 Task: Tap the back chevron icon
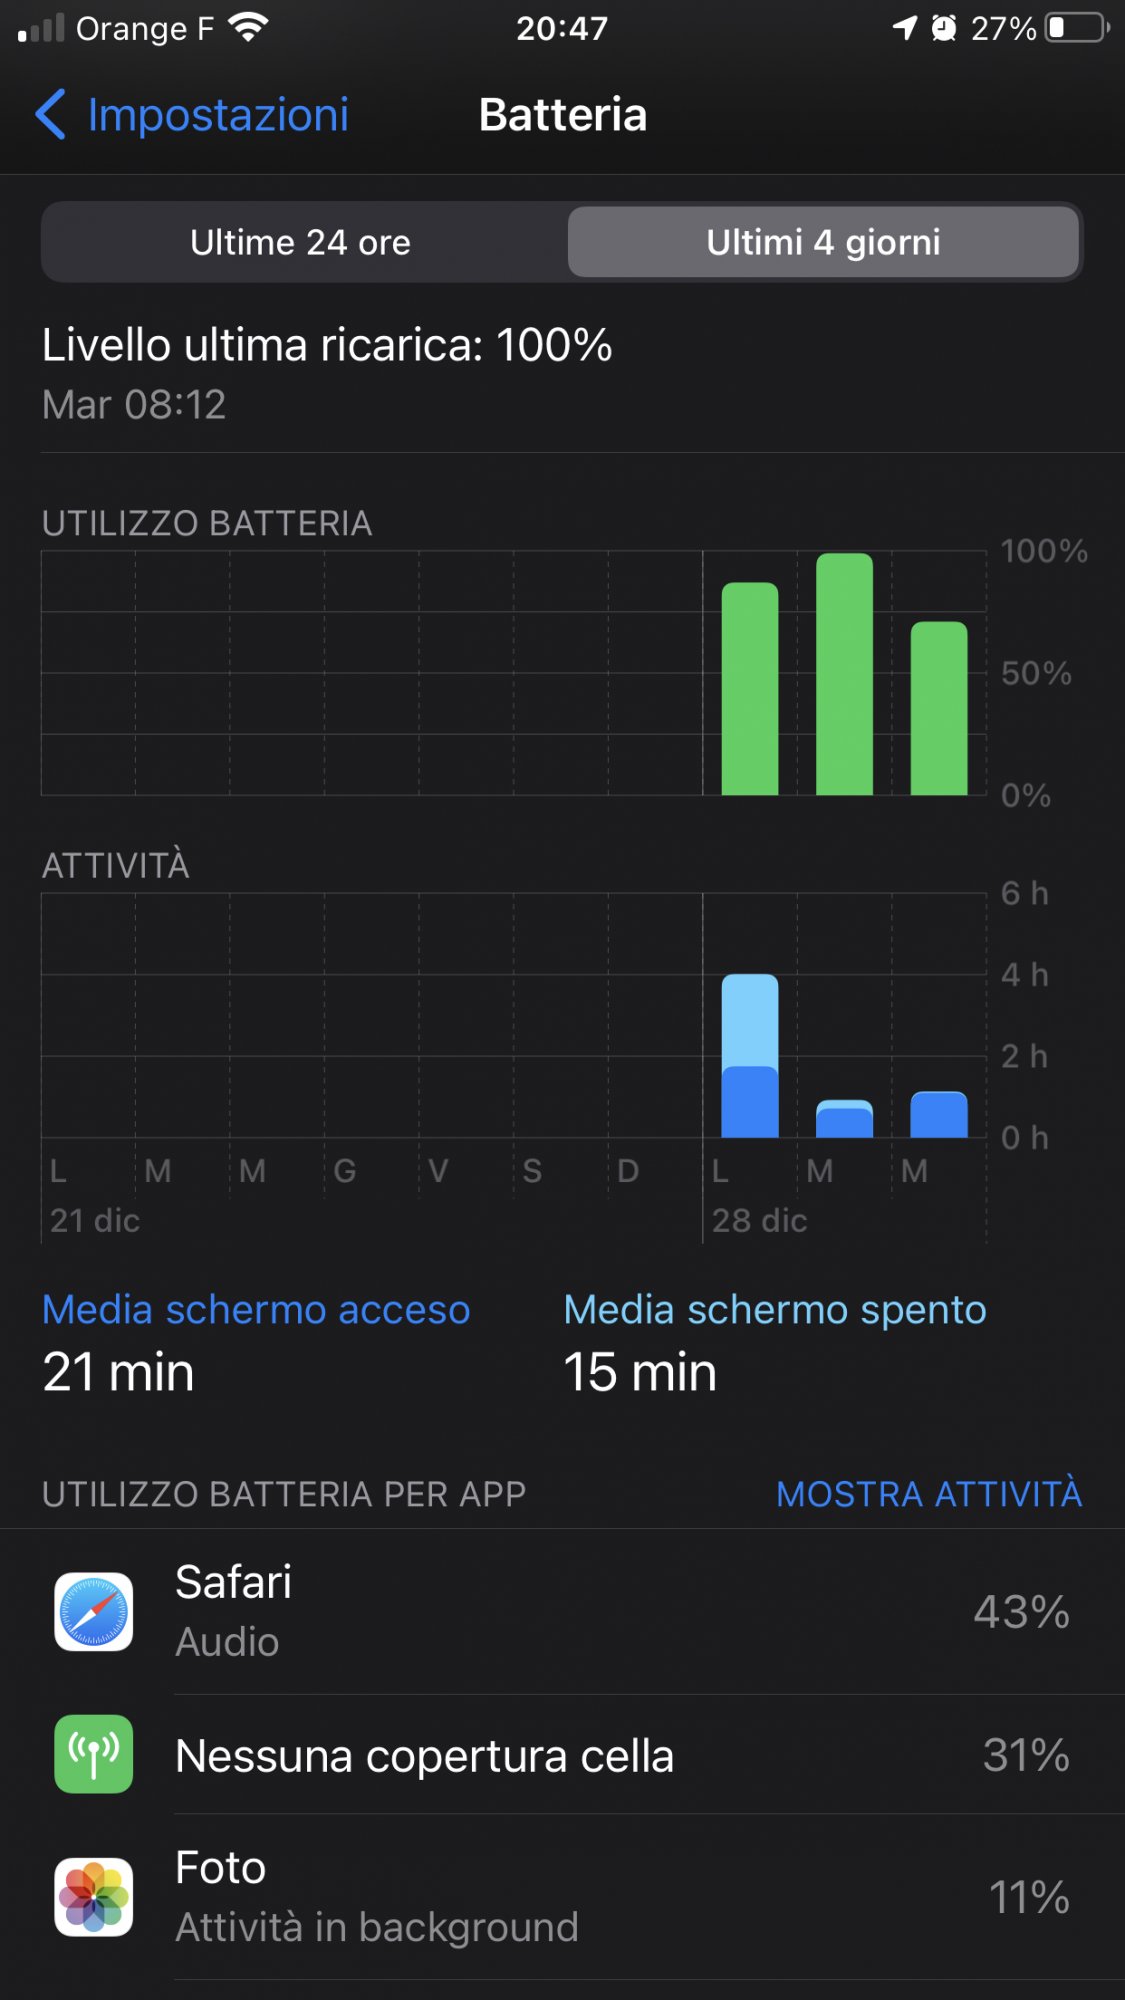51,114
